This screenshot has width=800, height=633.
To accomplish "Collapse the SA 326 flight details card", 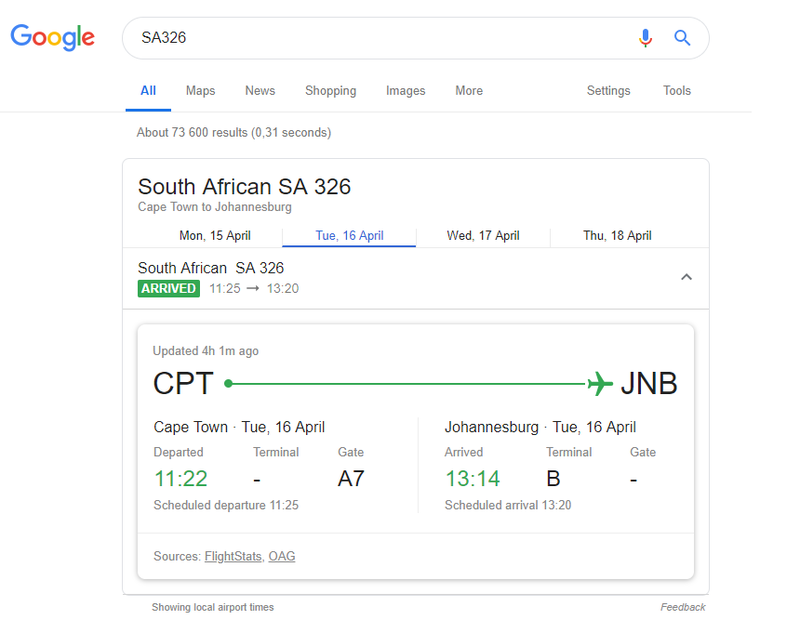I will (x=686, y=277).
